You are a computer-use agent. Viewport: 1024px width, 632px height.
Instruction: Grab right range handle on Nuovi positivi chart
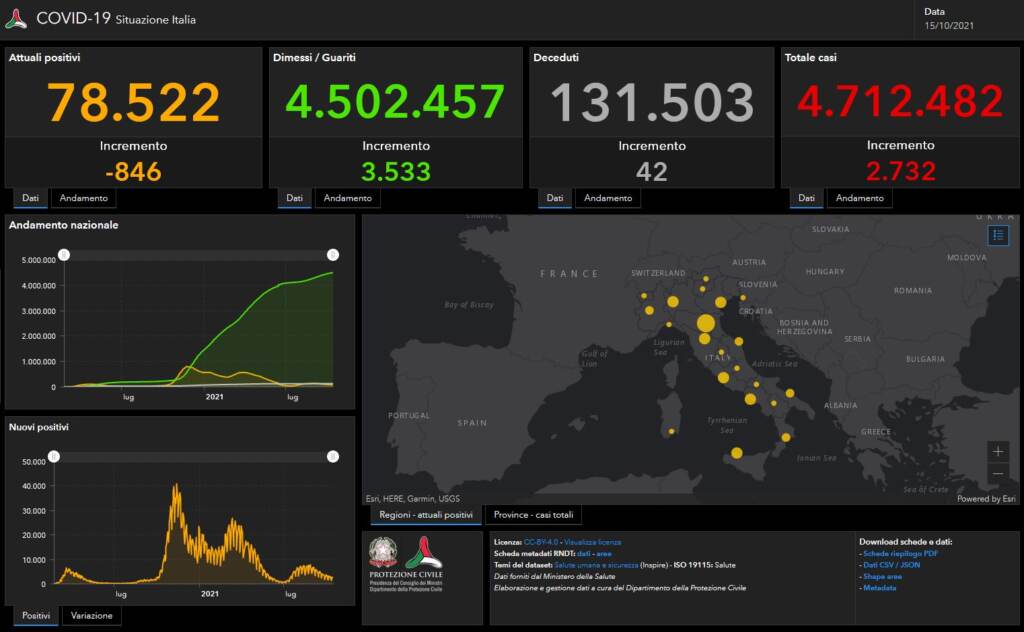tap(333, 457)
